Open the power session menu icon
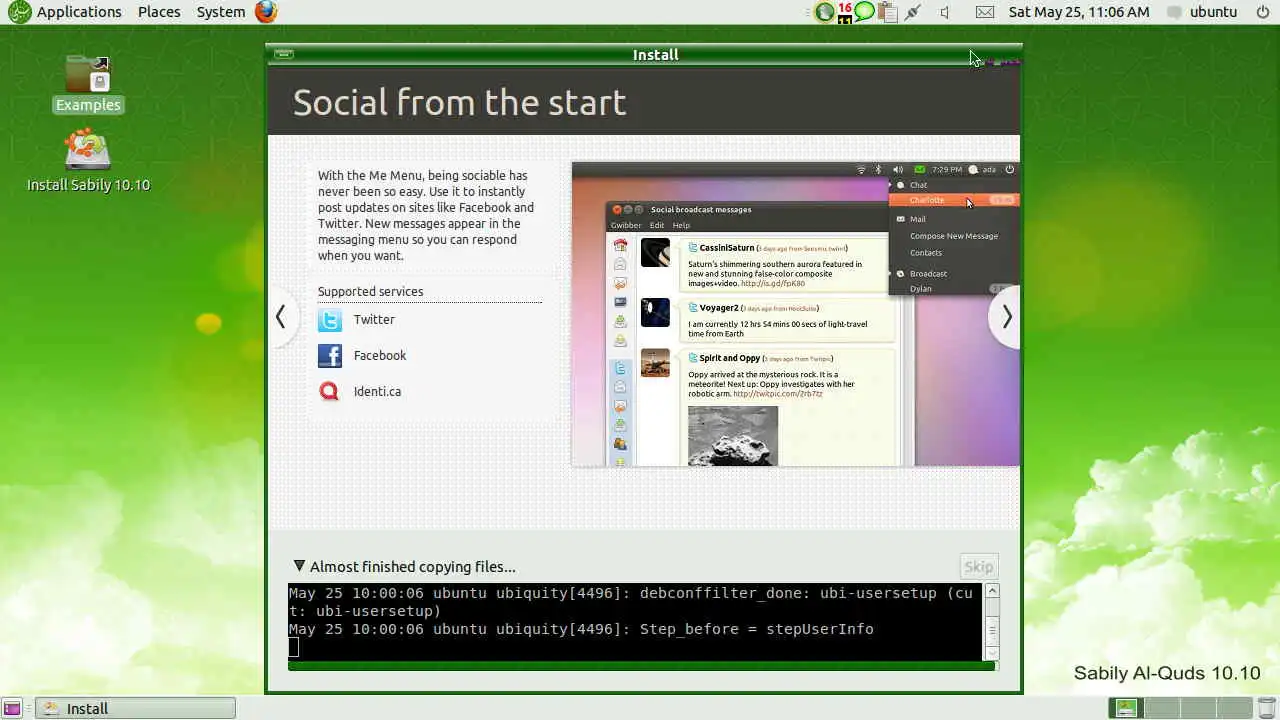The width and height of the screenshot is (1280, 720). coord(1265,12)
